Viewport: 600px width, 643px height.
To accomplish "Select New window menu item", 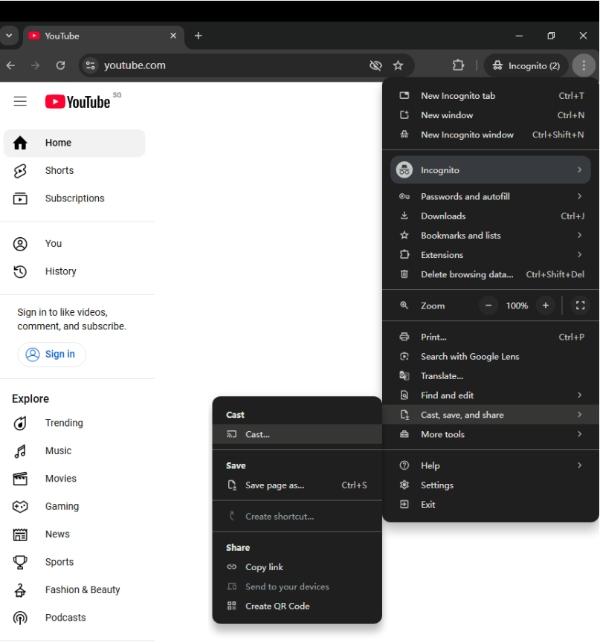I will pos(490,115).
